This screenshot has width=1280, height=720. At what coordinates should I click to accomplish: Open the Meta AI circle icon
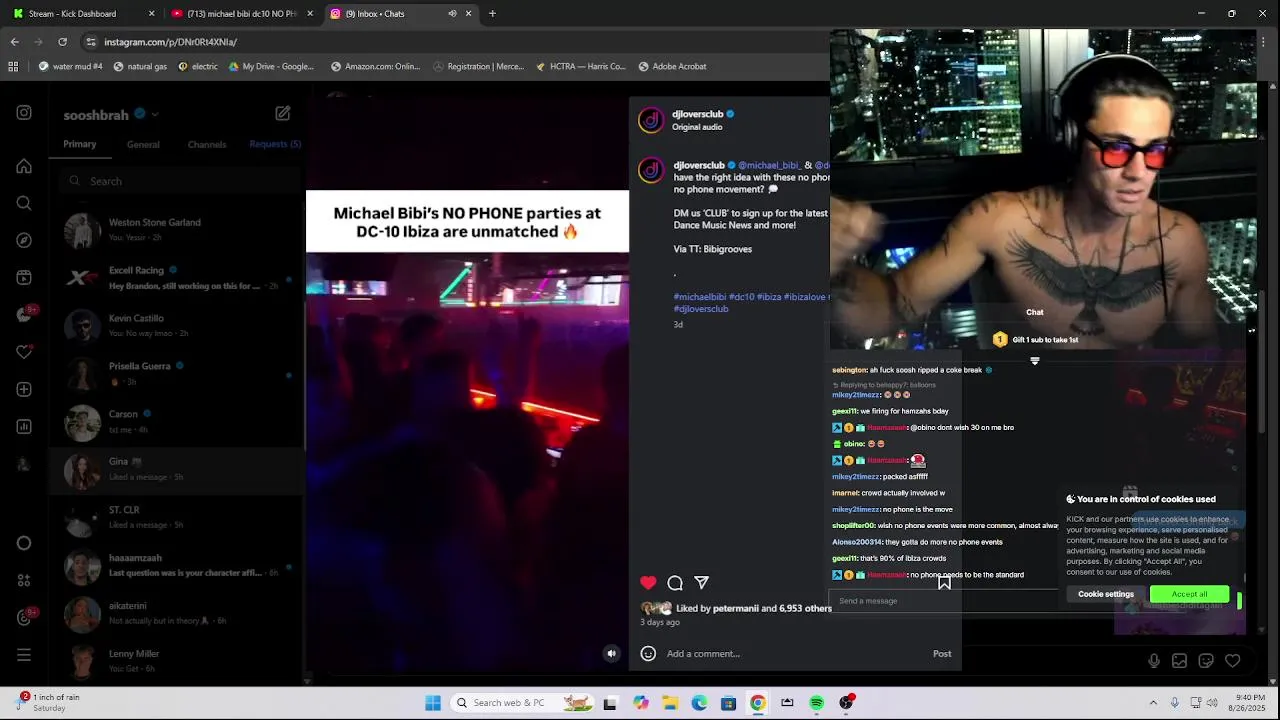pos(24,543)
